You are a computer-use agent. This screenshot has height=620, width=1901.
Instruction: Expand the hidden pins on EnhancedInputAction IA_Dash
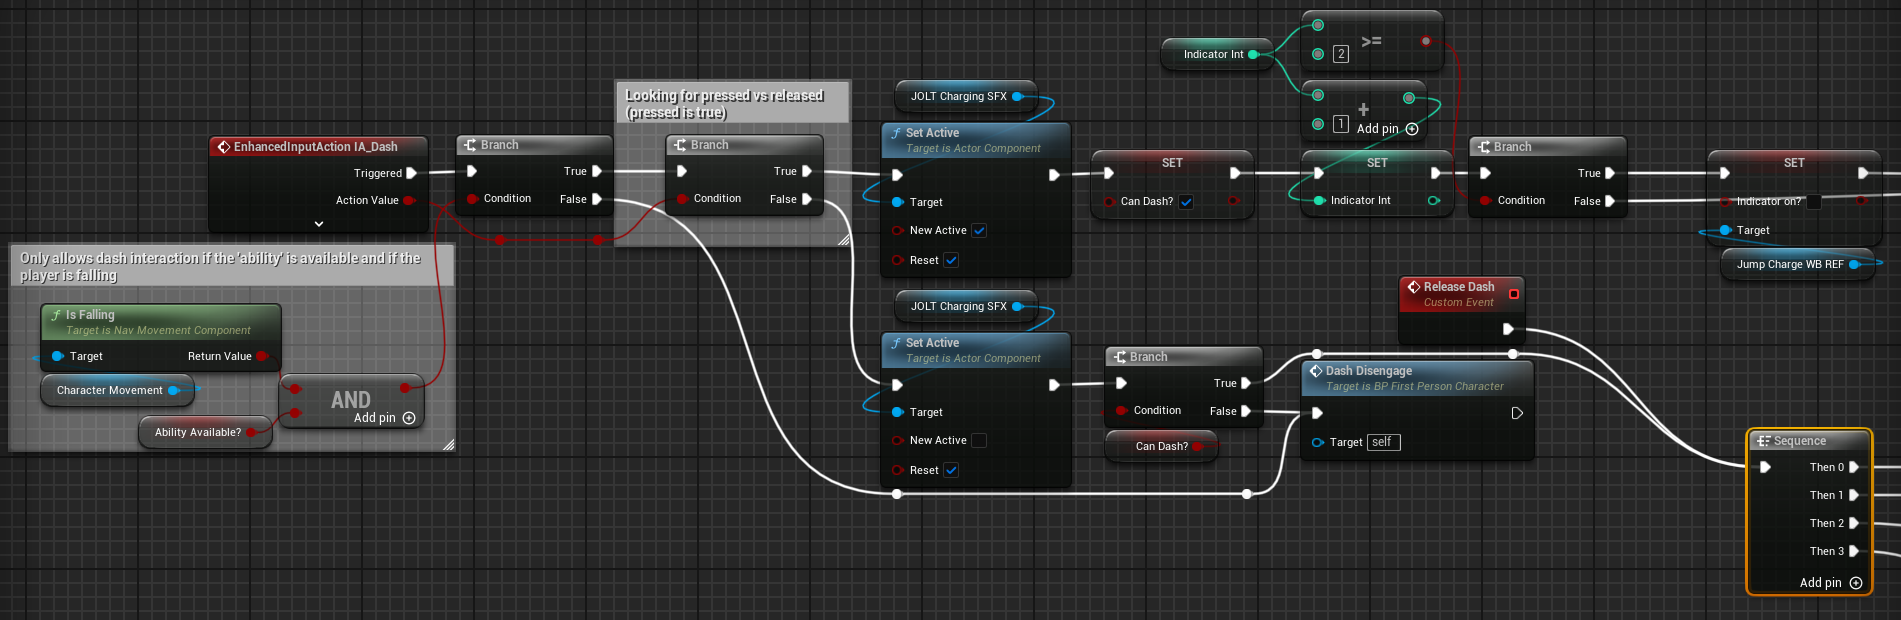point(319,224)
